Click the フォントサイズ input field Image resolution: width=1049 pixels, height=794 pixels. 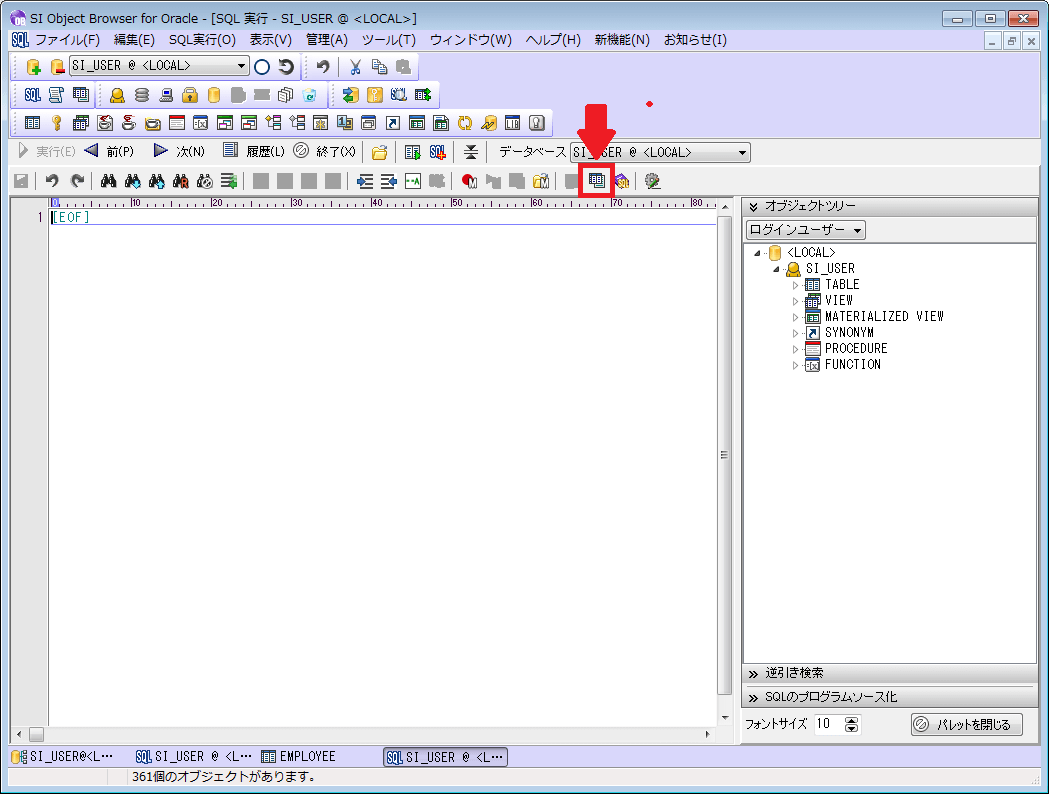coord(828,724)
